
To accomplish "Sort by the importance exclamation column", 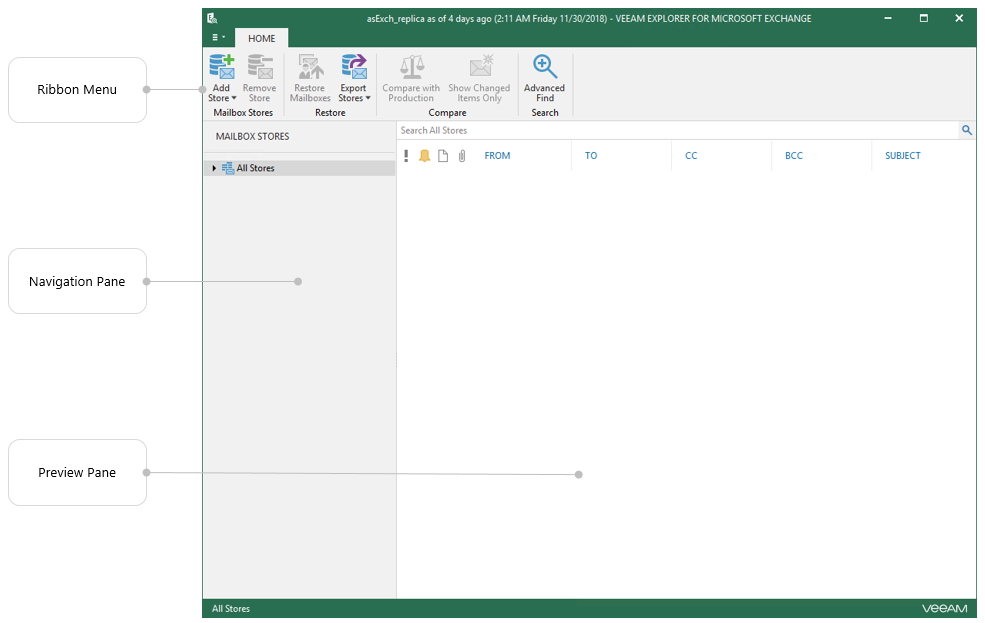I will pos(406,156).
